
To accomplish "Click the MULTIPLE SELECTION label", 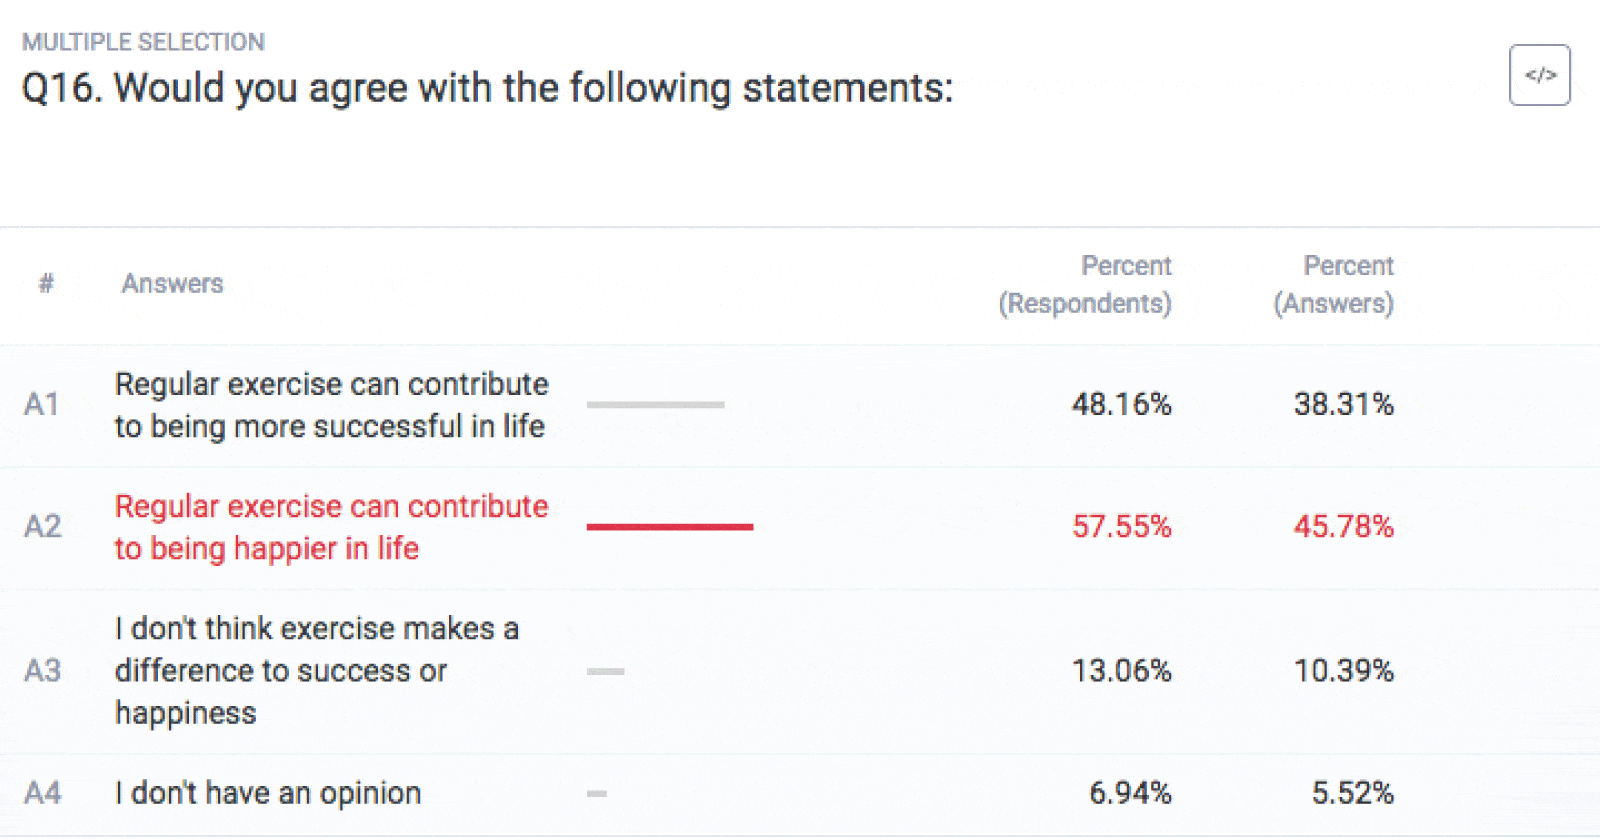I will click(x=142, y=41).
